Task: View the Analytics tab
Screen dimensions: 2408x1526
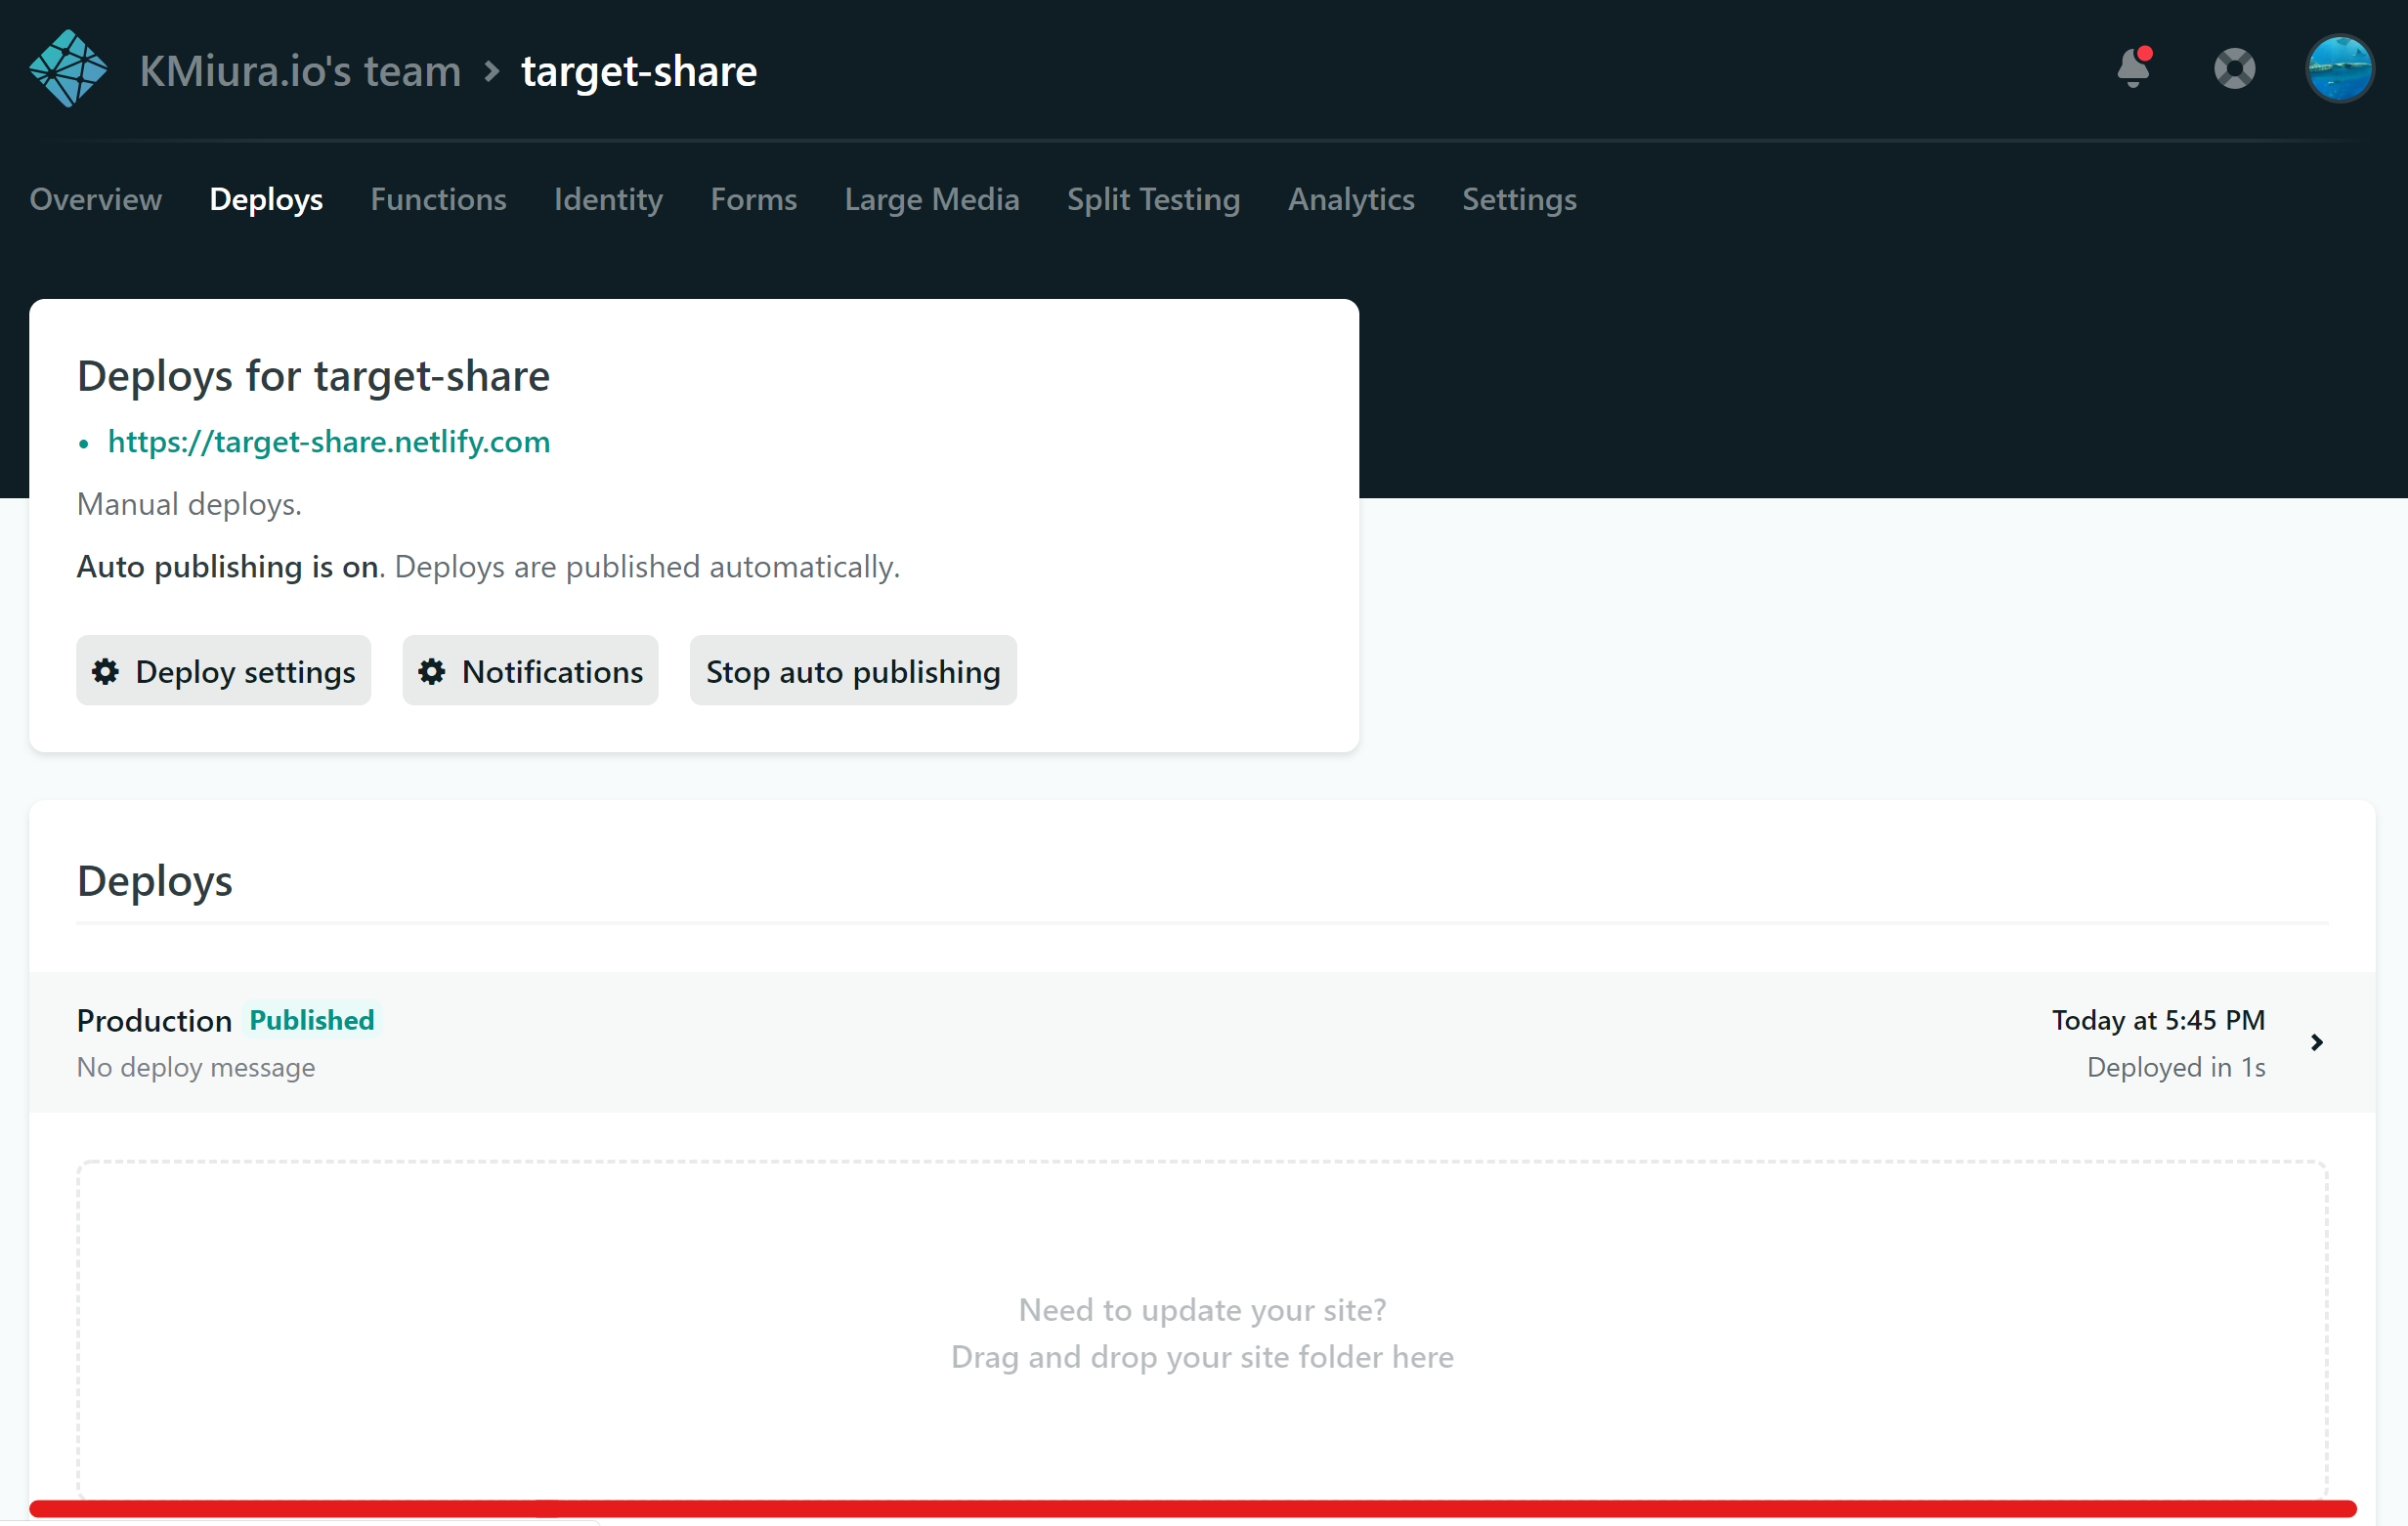Action: click(1350, 199)
